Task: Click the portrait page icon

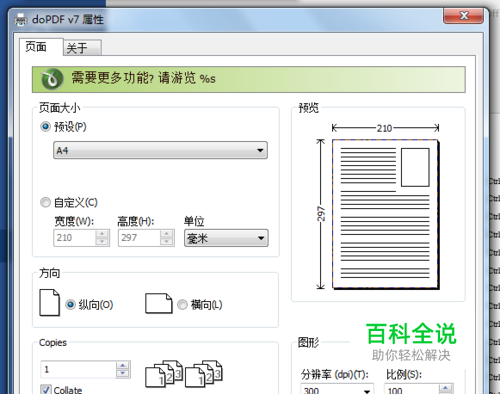Action: click(x=50, y=303)
